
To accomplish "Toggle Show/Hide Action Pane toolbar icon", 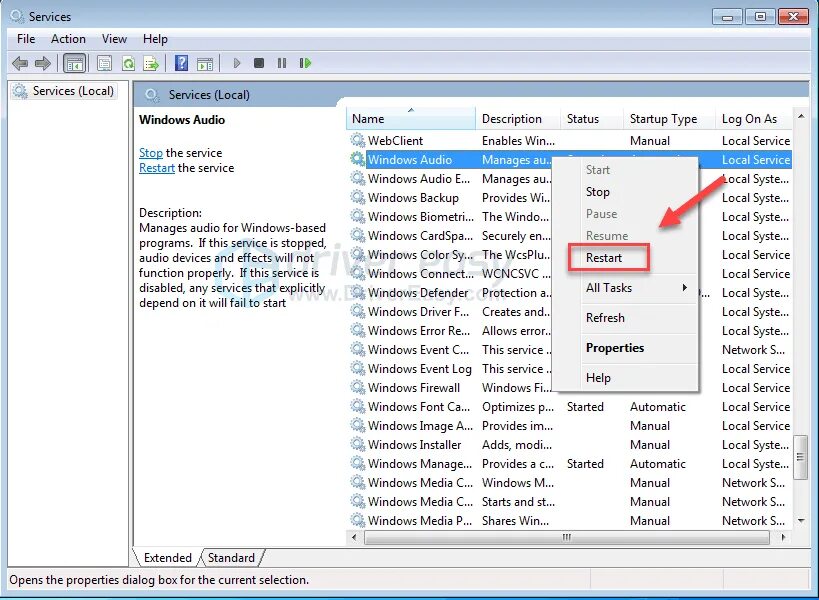I will [205, 64].
